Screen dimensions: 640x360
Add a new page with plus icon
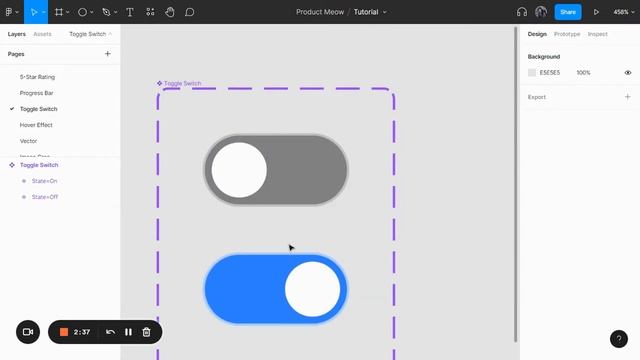(107, 53)
